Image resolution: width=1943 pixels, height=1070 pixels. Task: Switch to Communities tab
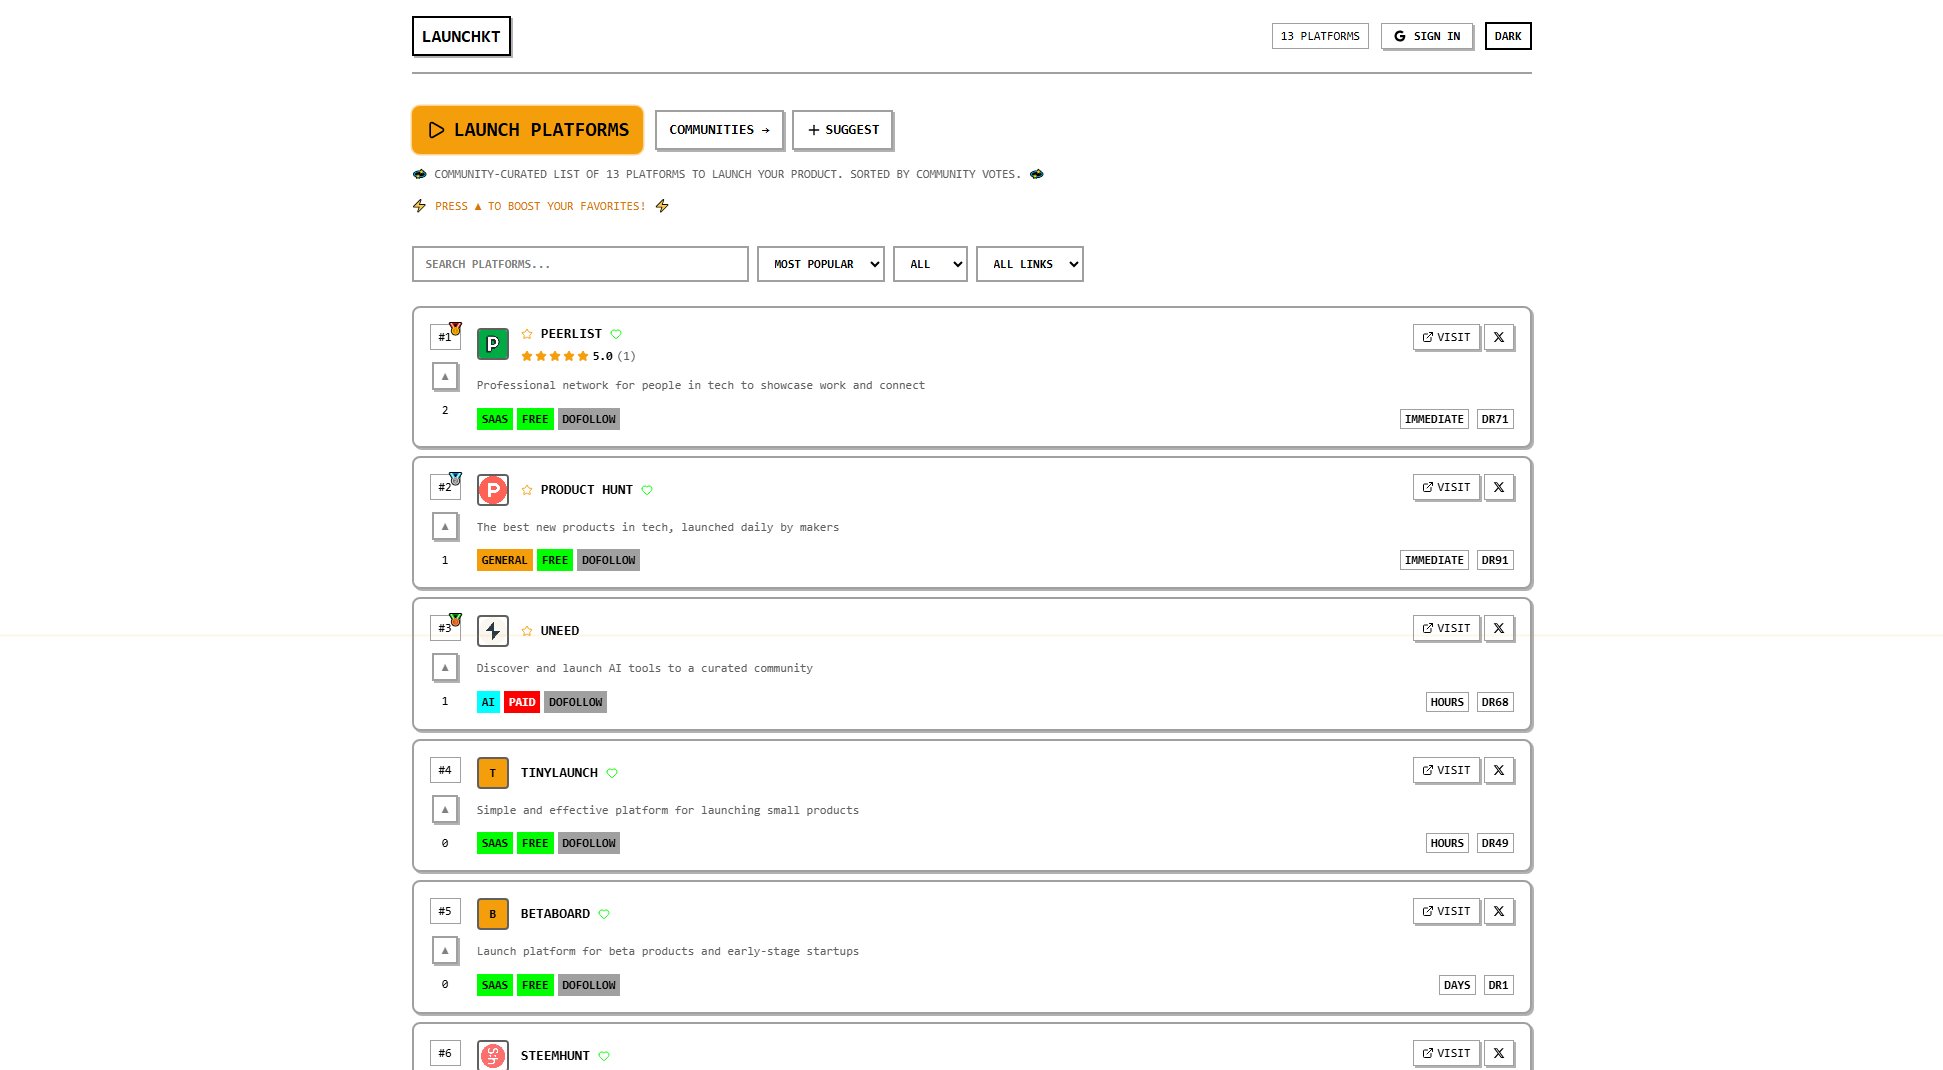(x=719, y=130)
